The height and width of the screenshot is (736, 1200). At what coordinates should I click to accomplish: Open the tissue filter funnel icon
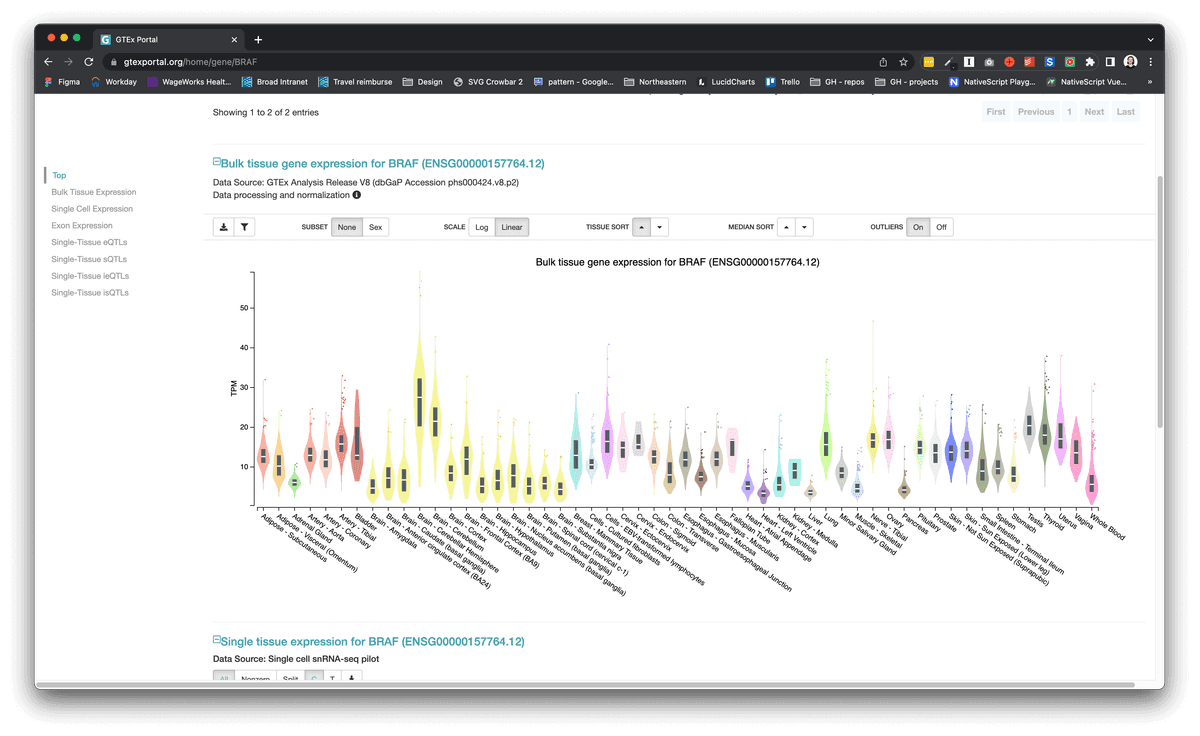tap(244, 227)
